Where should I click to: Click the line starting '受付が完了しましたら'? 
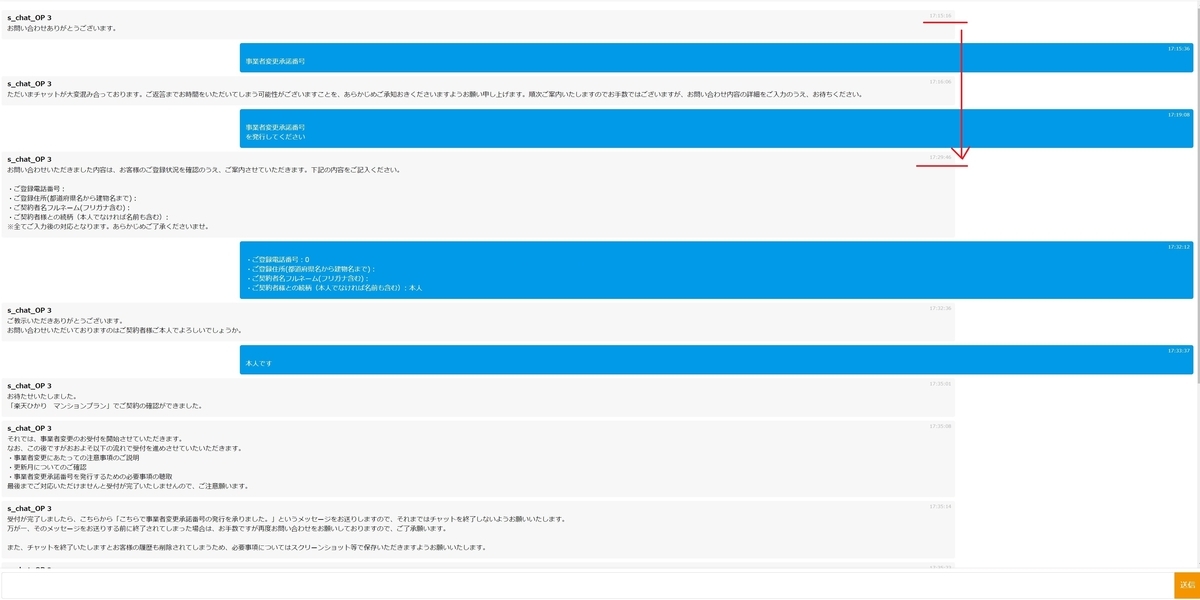pos(286,519)
